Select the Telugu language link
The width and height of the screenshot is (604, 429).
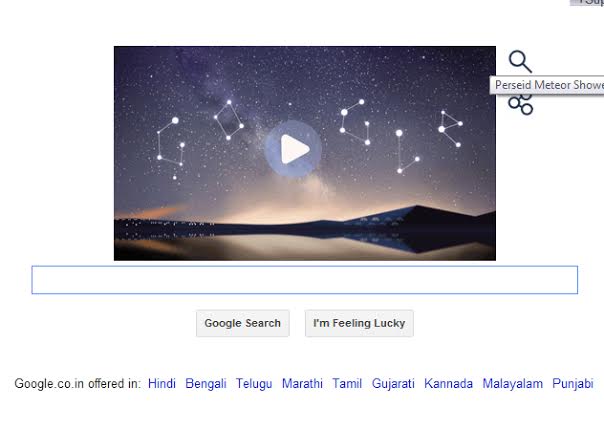pyautogui.click(x=254, y=384)
